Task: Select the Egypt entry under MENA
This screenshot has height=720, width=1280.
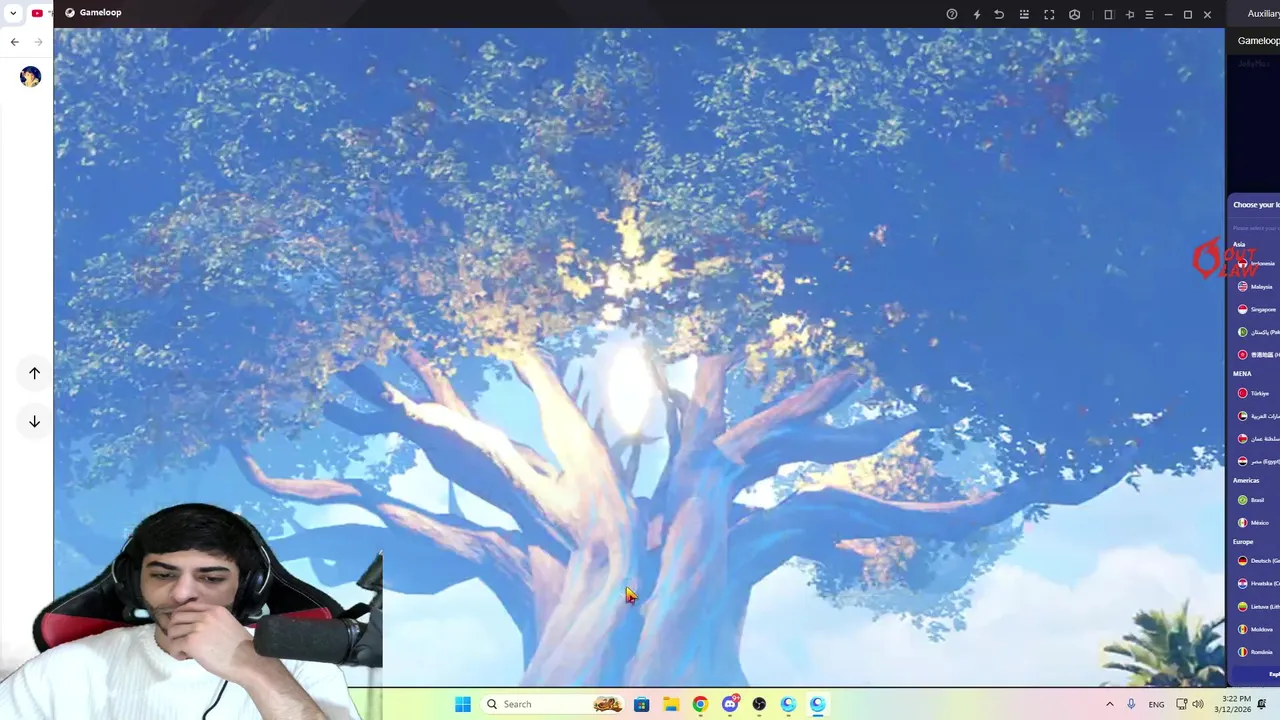Action: pos(1258,462)
